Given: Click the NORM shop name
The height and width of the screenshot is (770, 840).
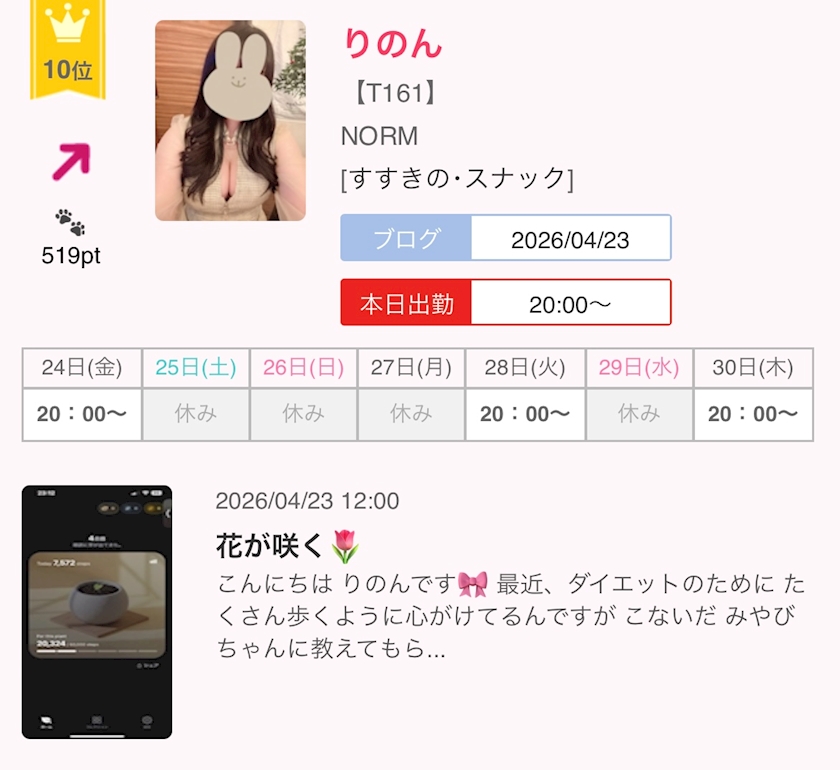Looking at the screenshot, I should [379, 136].
